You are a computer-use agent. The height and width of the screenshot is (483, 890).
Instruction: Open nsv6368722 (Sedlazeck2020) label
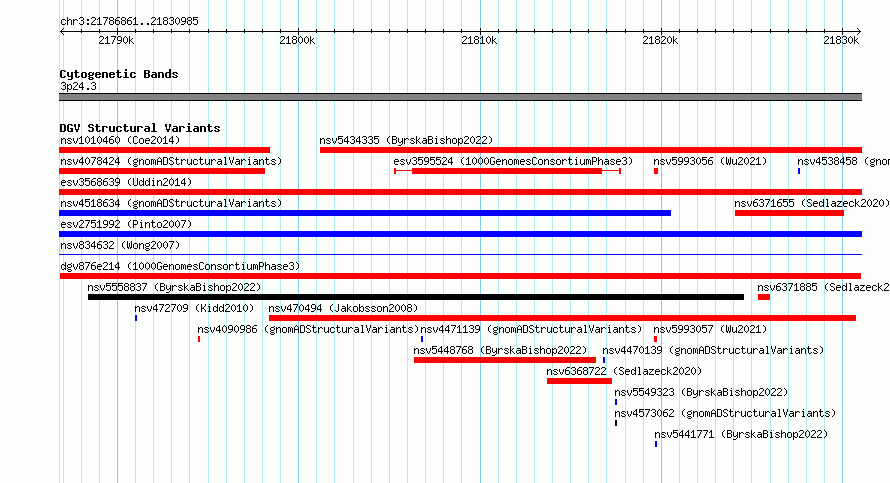click(x=624, y=371)
